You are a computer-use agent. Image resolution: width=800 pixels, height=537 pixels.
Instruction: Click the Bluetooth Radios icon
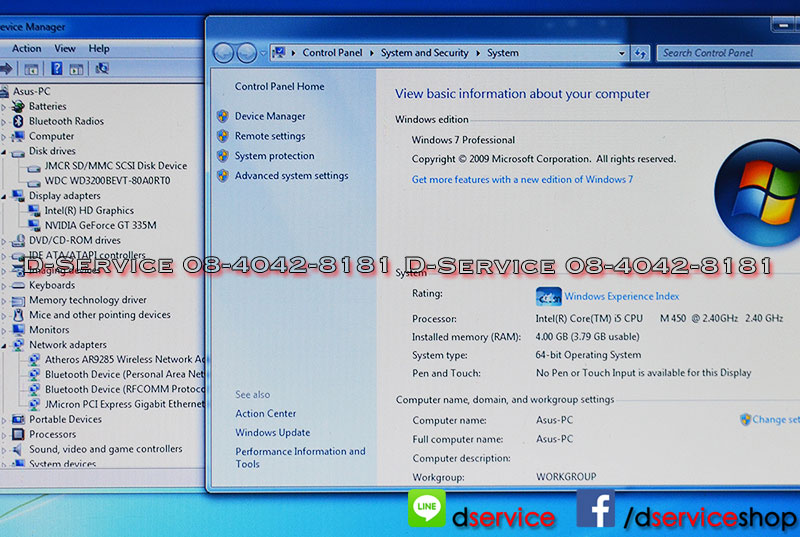[x=18, y=121]
